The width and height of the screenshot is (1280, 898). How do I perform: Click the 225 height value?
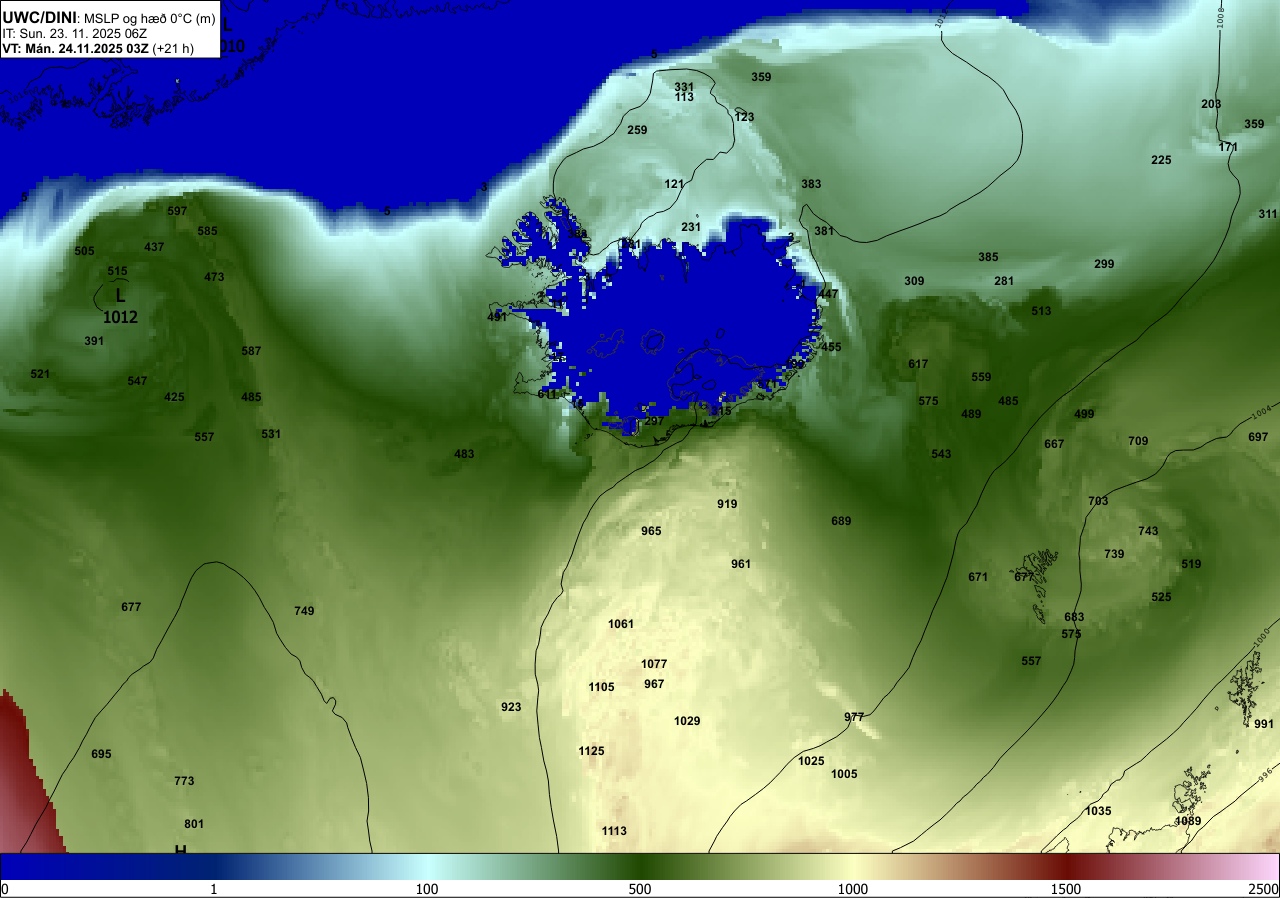[1161, 160]
